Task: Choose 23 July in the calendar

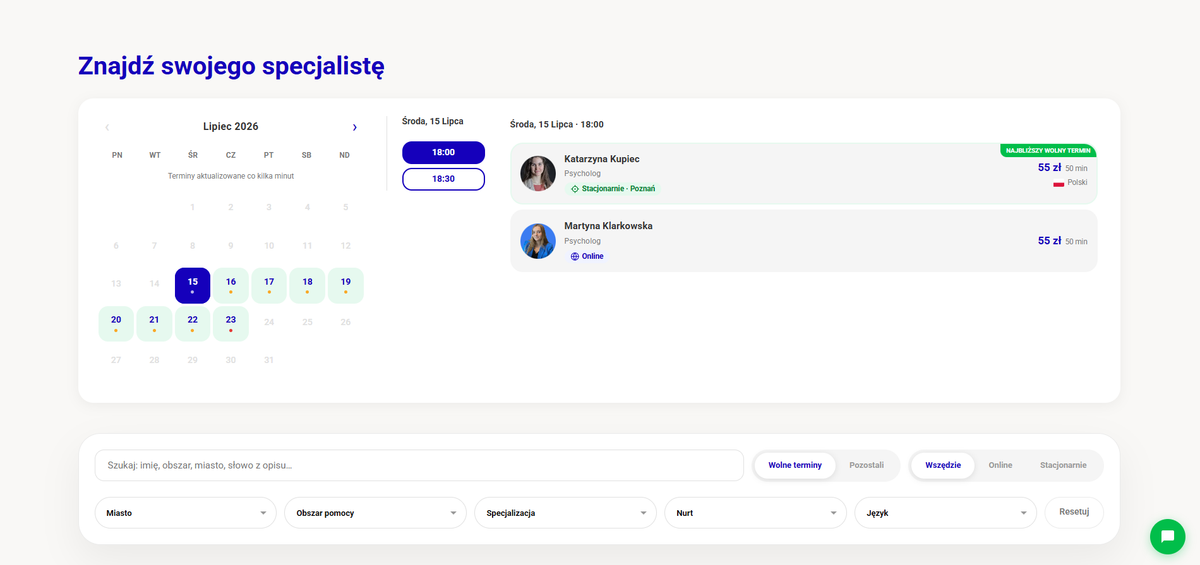Action: pyautogui.click(x=231, y=323)
